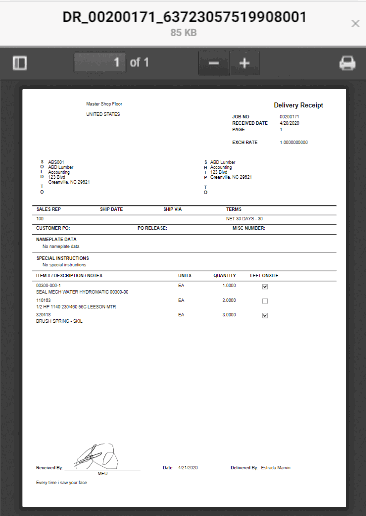Click the X20605 item number
366x516 pixels.
(43, 314)
